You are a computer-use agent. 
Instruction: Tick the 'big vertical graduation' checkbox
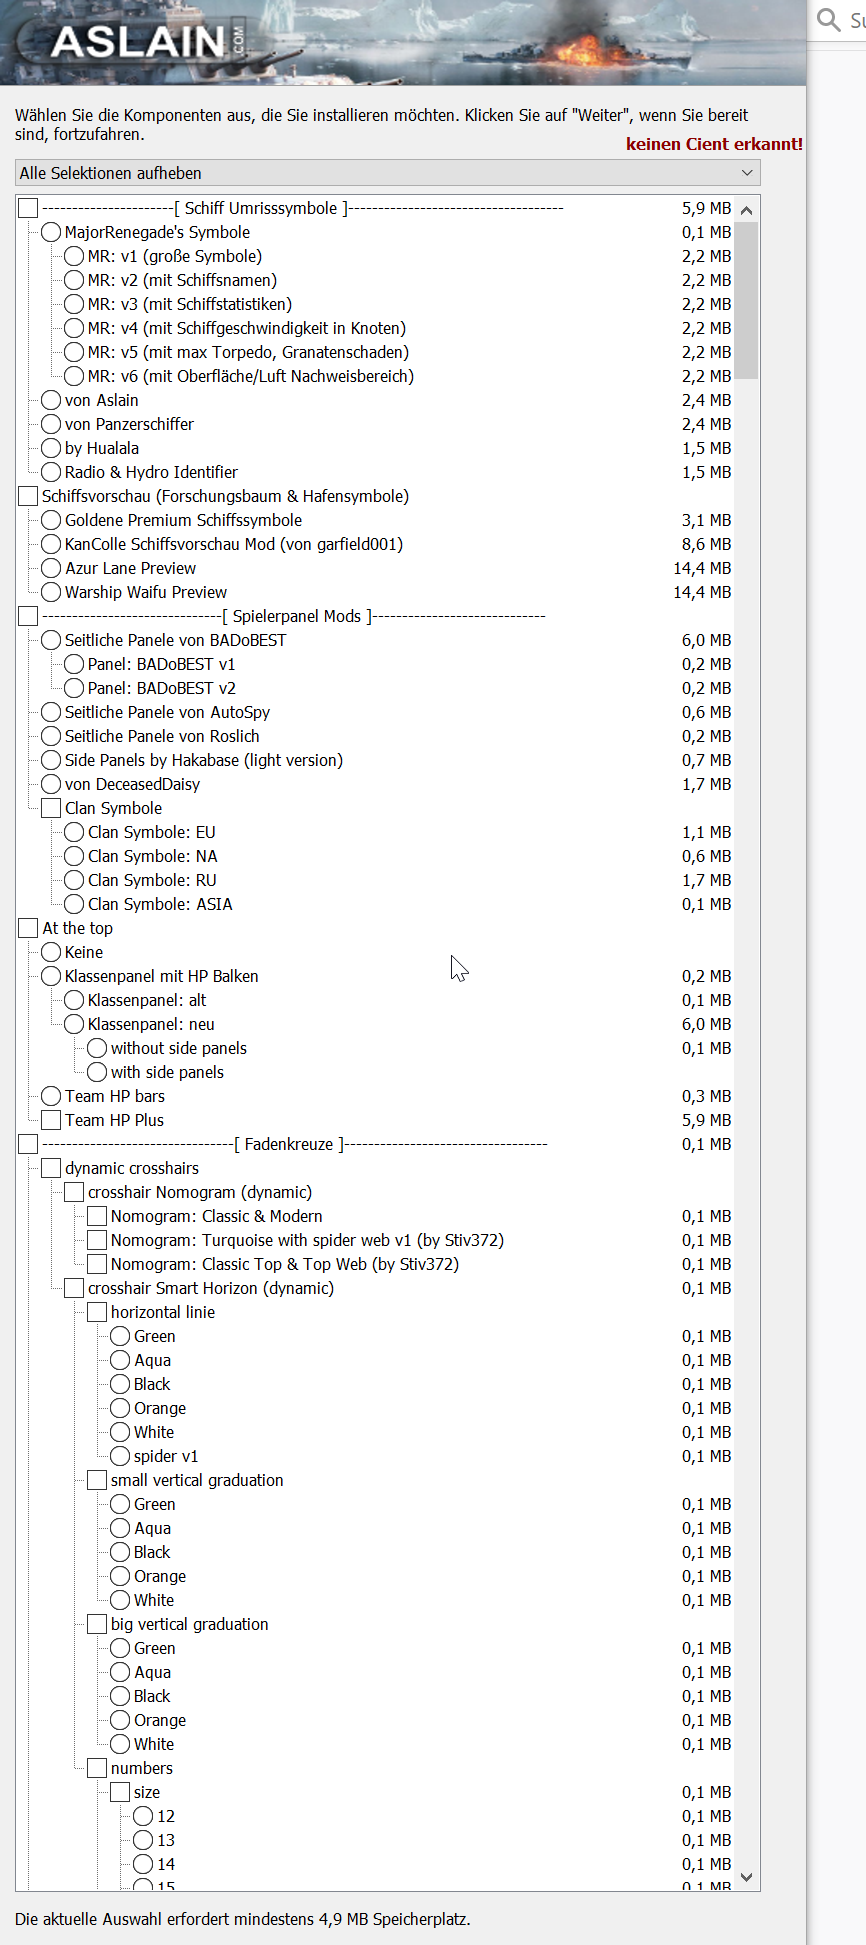pyautogui.click(x=97, y=1624)
